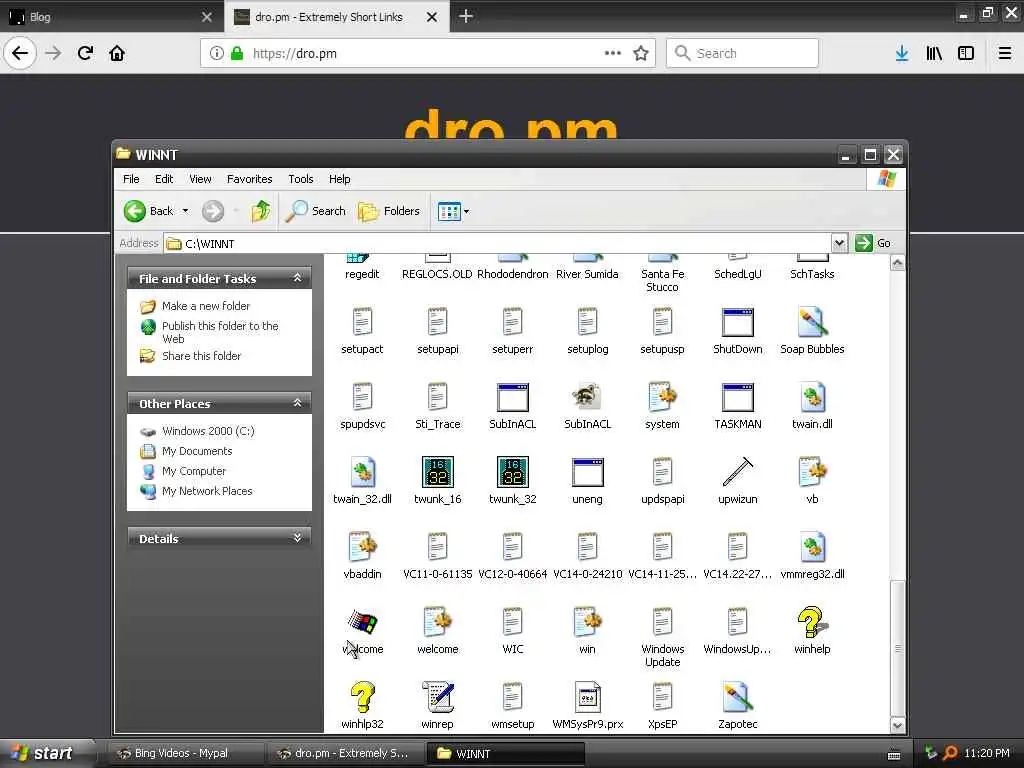The height and width of the screenshot is (768, 1024).
Task: Open My Documents from Other Places
Action: pyautogui.click(x=197, y=451)
